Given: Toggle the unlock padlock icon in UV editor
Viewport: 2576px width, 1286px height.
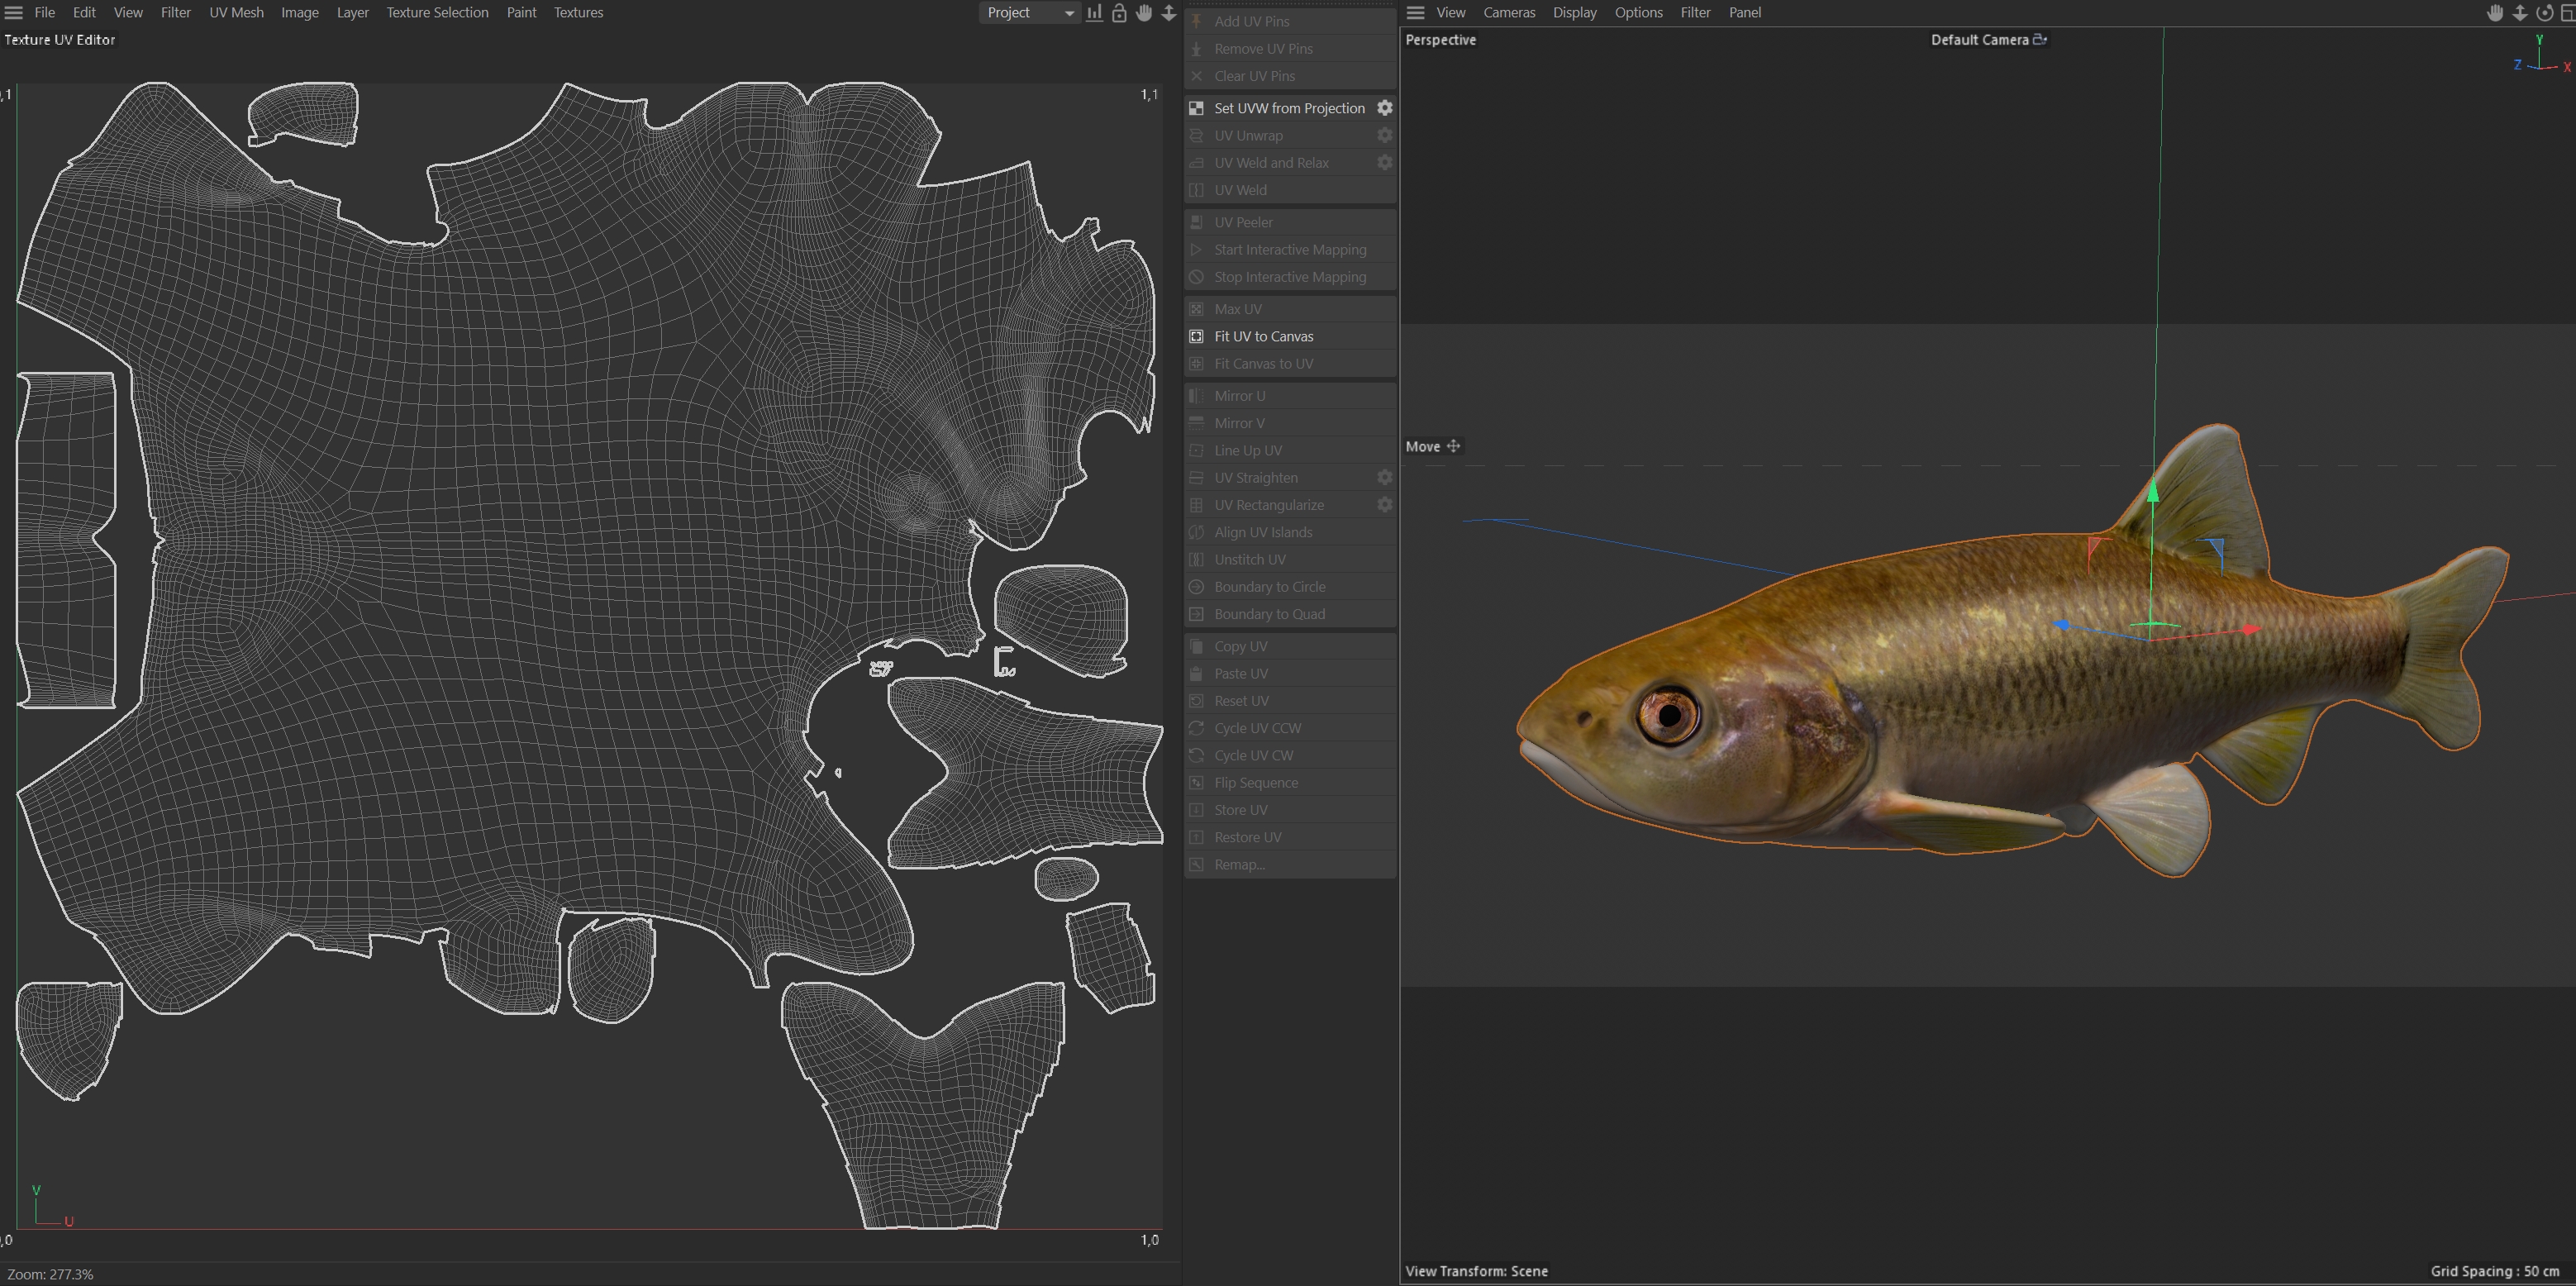Looking at the screenshot, I should coord(1119,13).
